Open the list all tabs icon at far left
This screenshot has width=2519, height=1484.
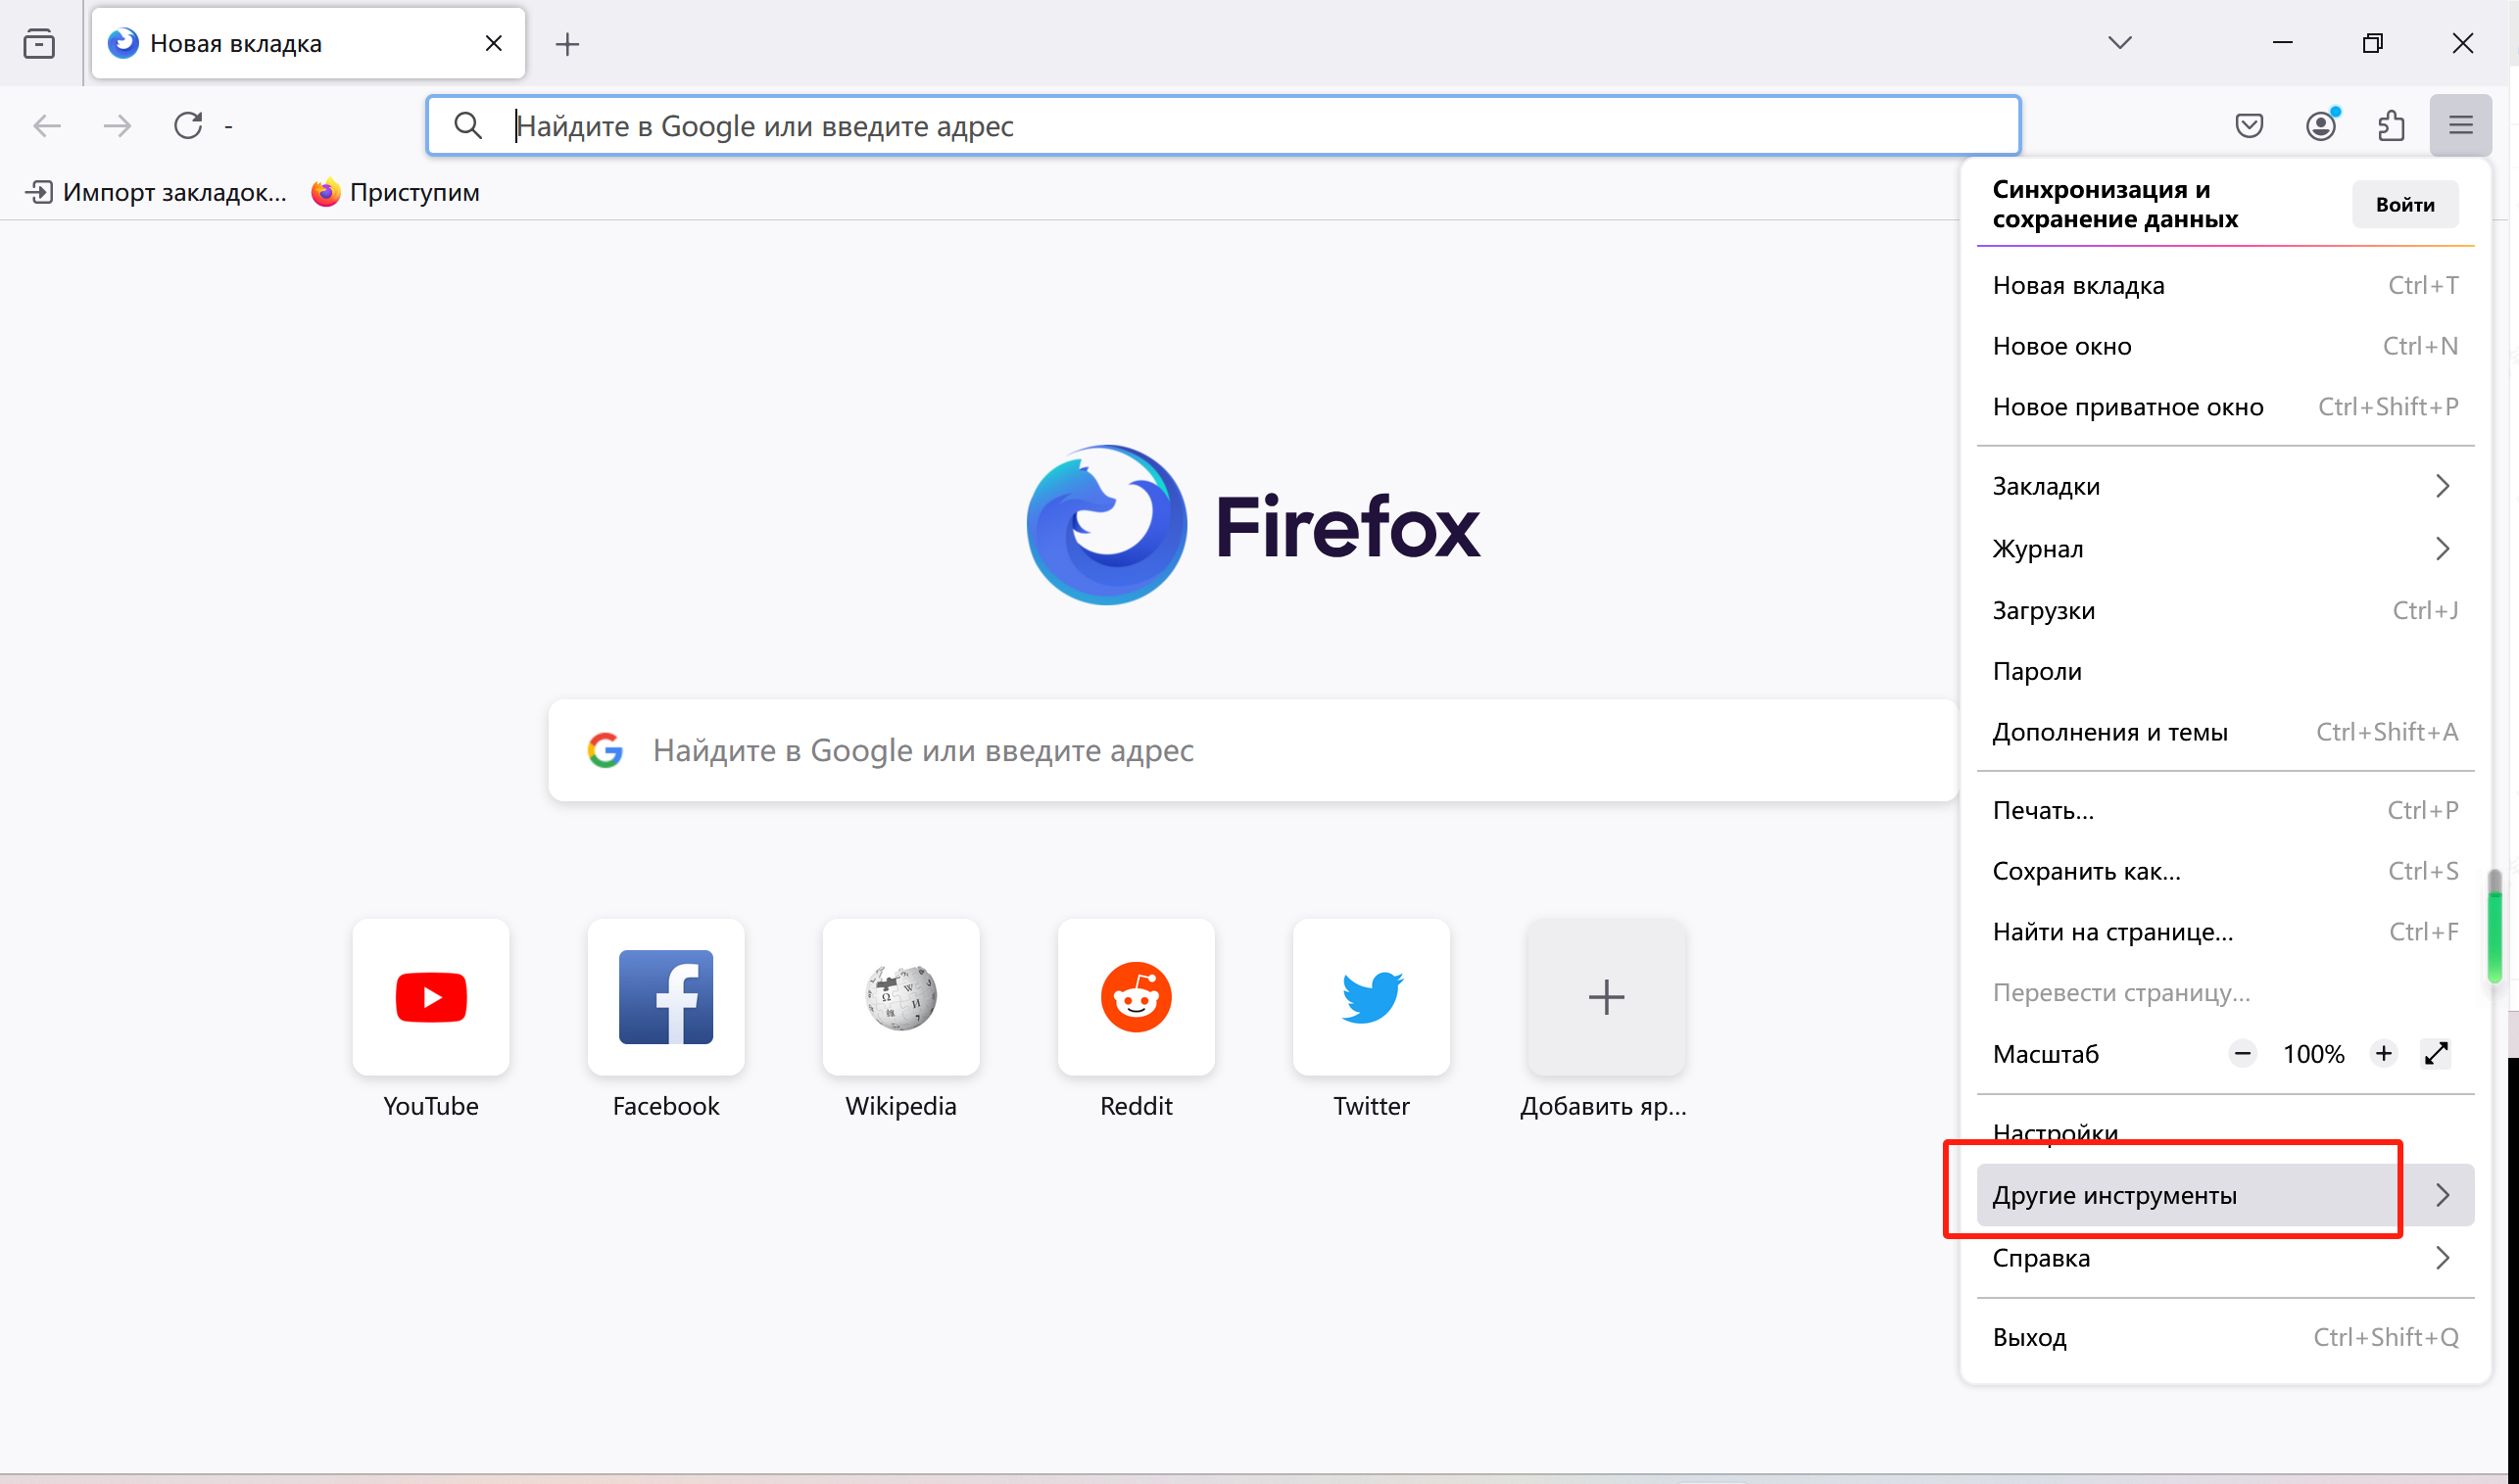pos(39,44)
